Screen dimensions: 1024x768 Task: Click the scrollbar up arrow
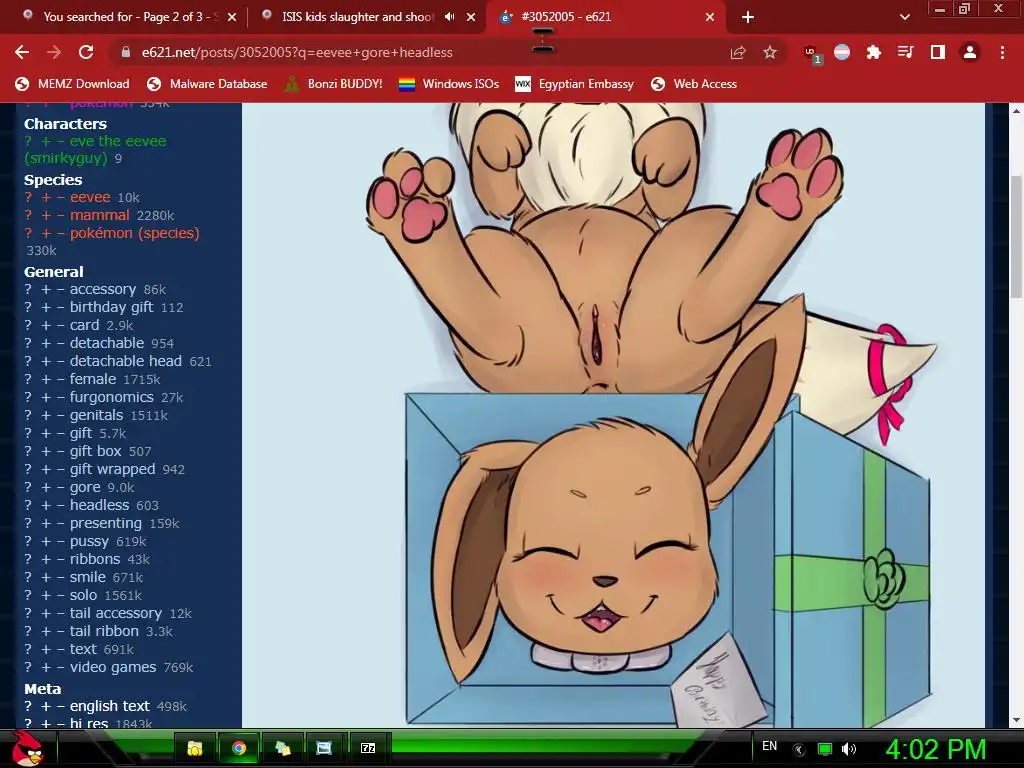(x=1016, y=112)
